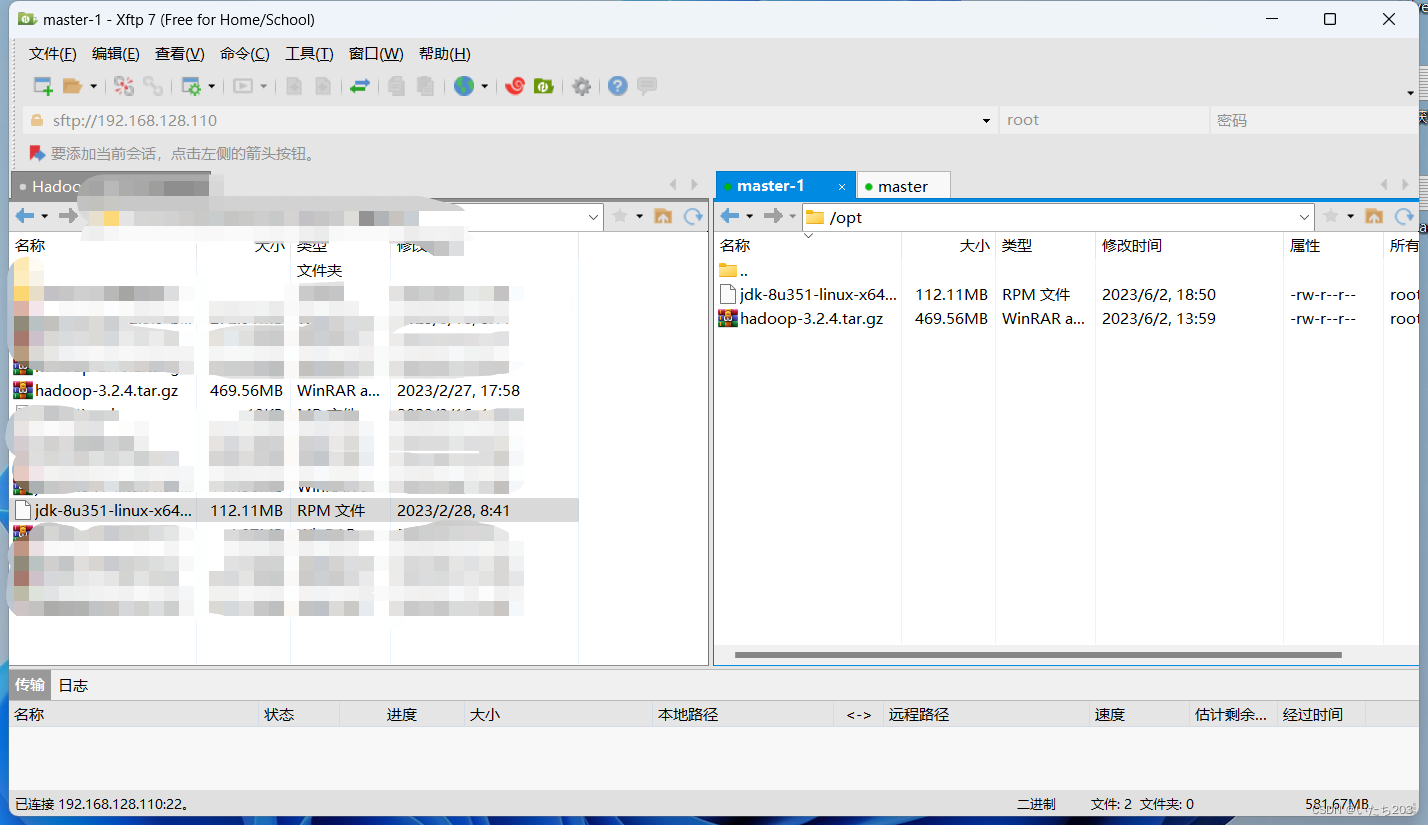Click the green Xftp toolbar icon

coord(544,86)
